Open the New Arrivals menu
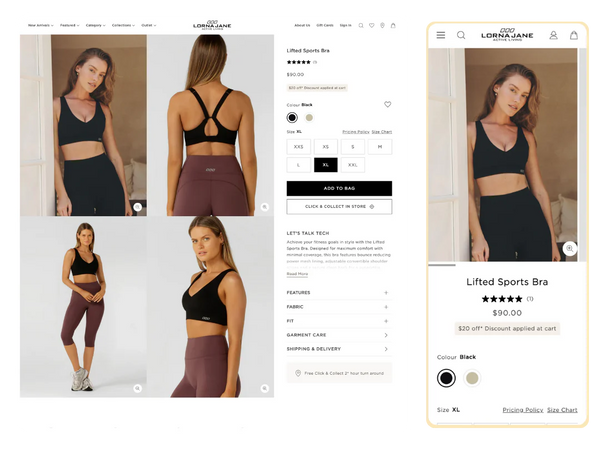Image resolution: width=600 pixels, height=453 pixels. click(41, 25)
